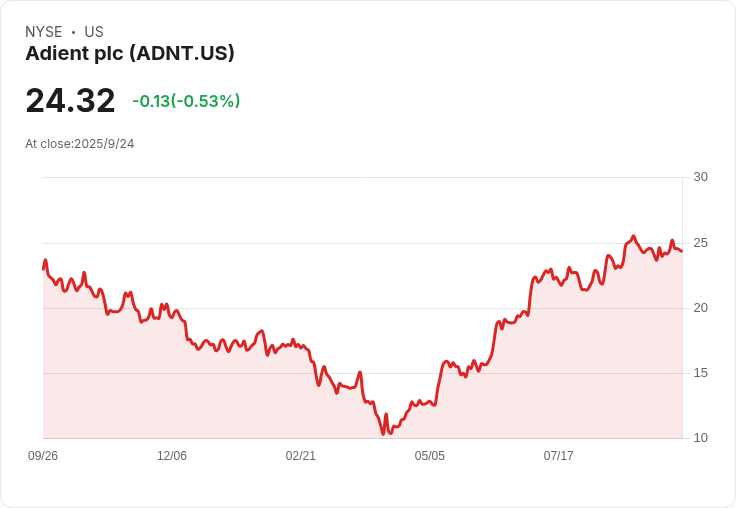Click the final point of the price line
This screenshot has height=508, width=736.
pyautogui.click(x=682, y=251)
